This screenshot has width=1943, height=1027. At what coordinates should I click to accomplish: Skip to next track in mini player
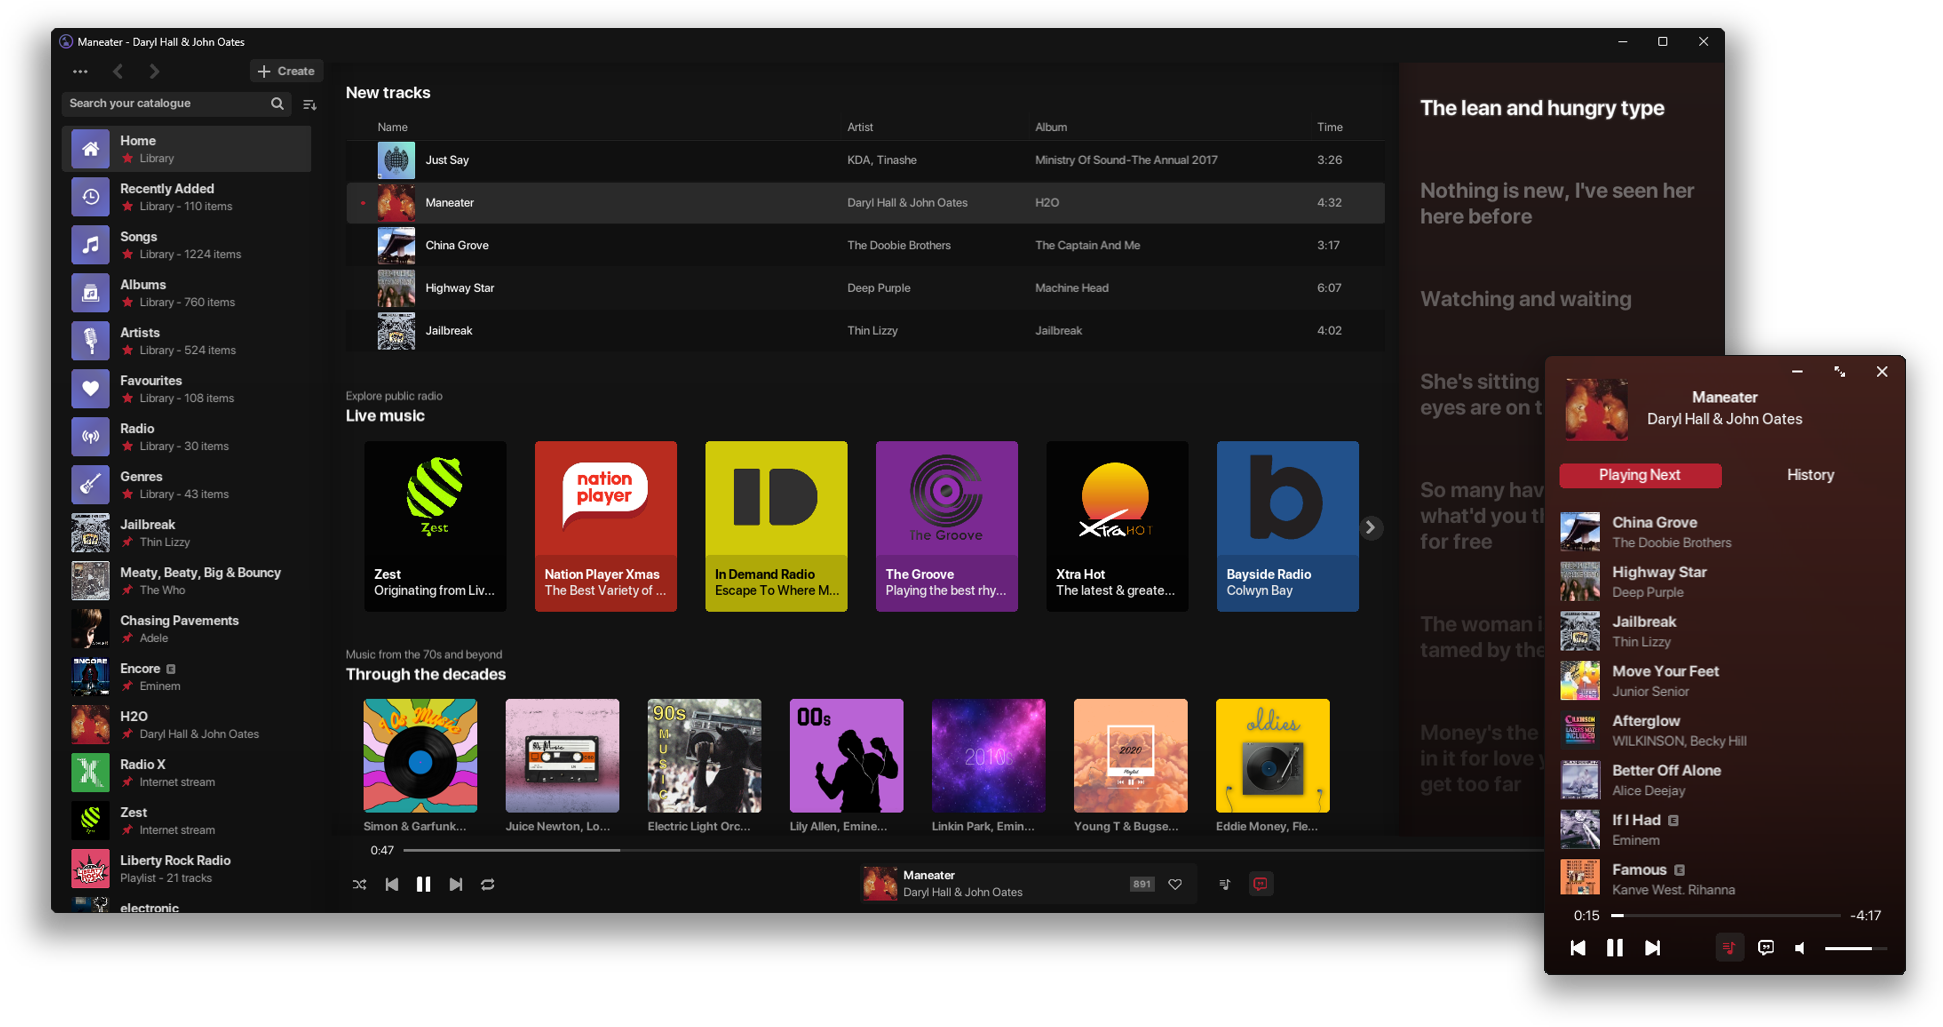pos(1652,948)
